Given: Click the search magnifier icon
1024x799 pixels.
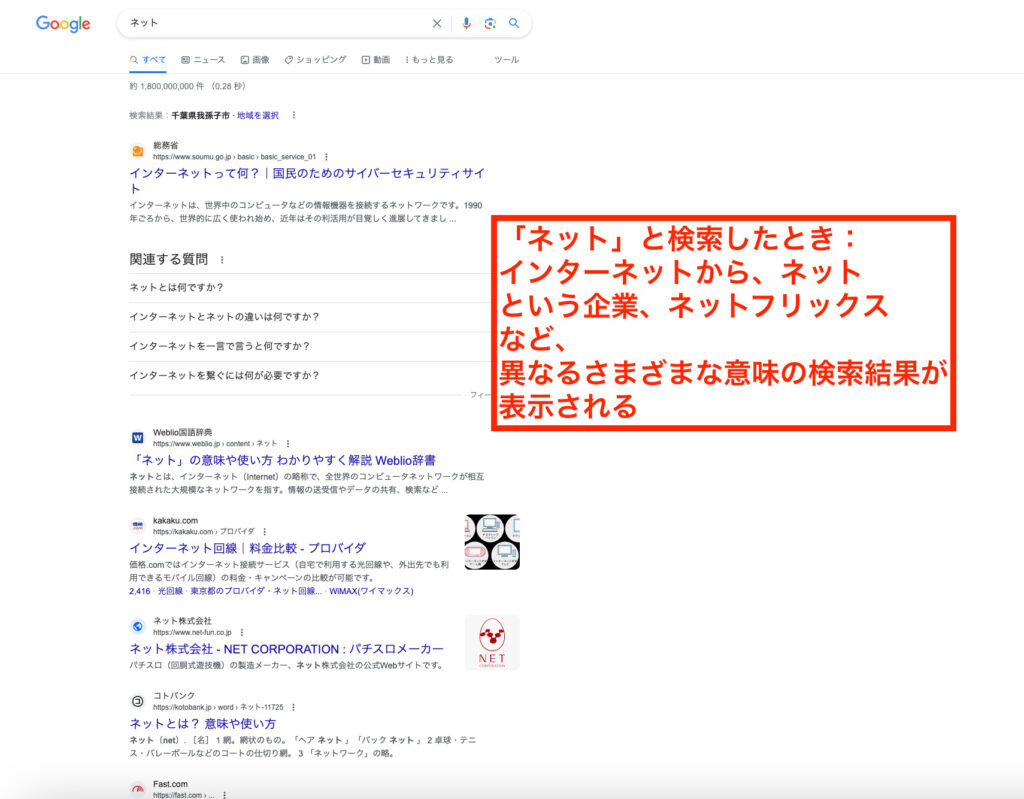Looking at the screenshot, I should pyautogui.click(x=514, y=23).
